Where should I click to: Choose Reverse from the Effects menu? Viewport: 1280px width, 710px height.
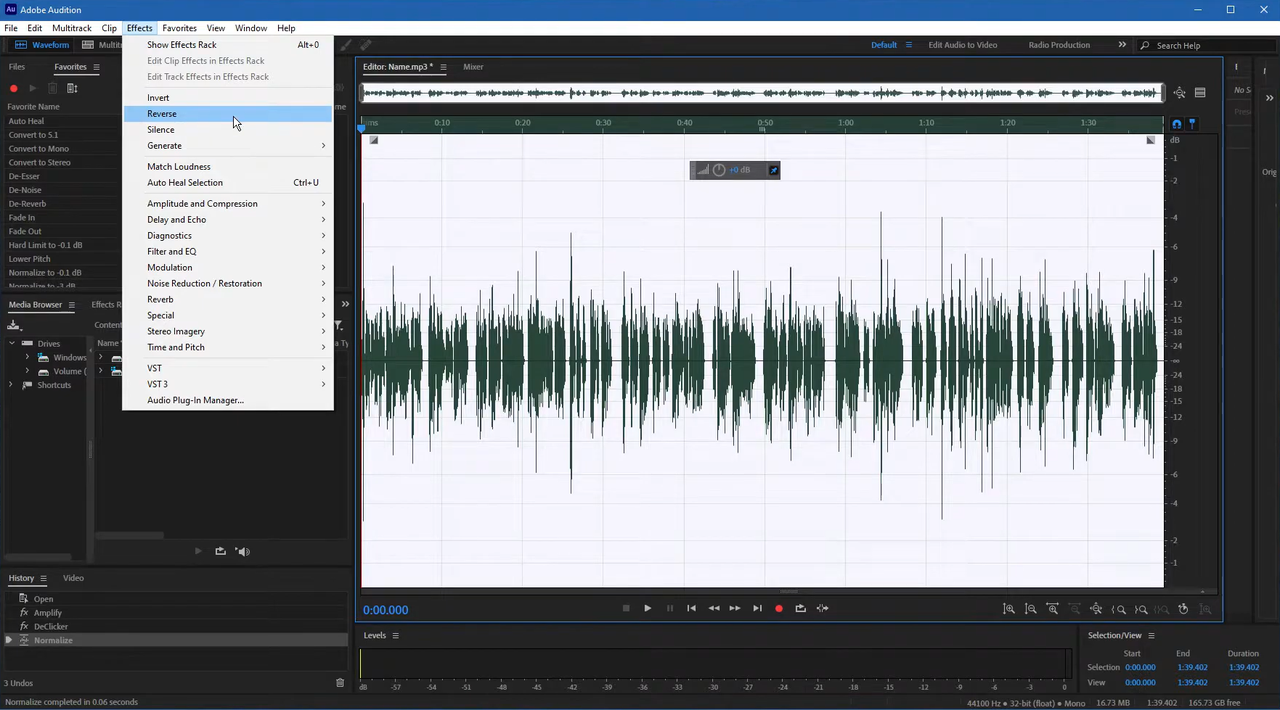[162, 114]
